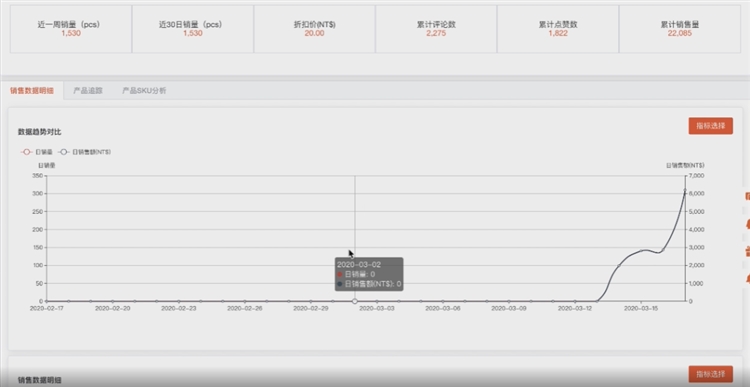Open 指标选择 for the 数据趋势对比 chart

[x=710, y=126]
